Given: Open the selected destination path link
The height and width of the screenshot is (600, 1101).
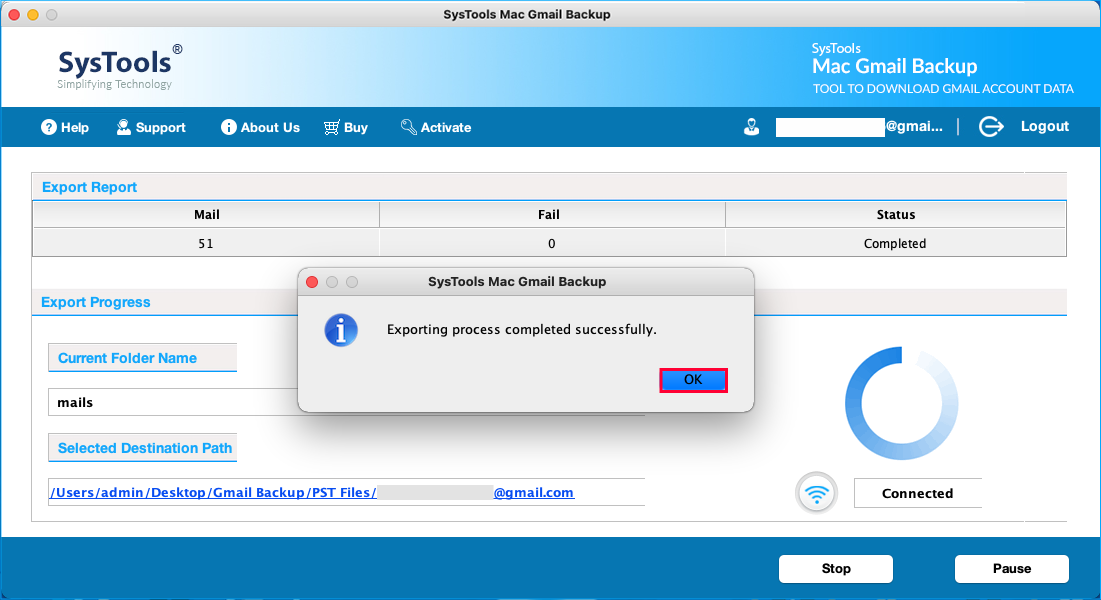Looking at the screenshot, I should coord(312,493).
